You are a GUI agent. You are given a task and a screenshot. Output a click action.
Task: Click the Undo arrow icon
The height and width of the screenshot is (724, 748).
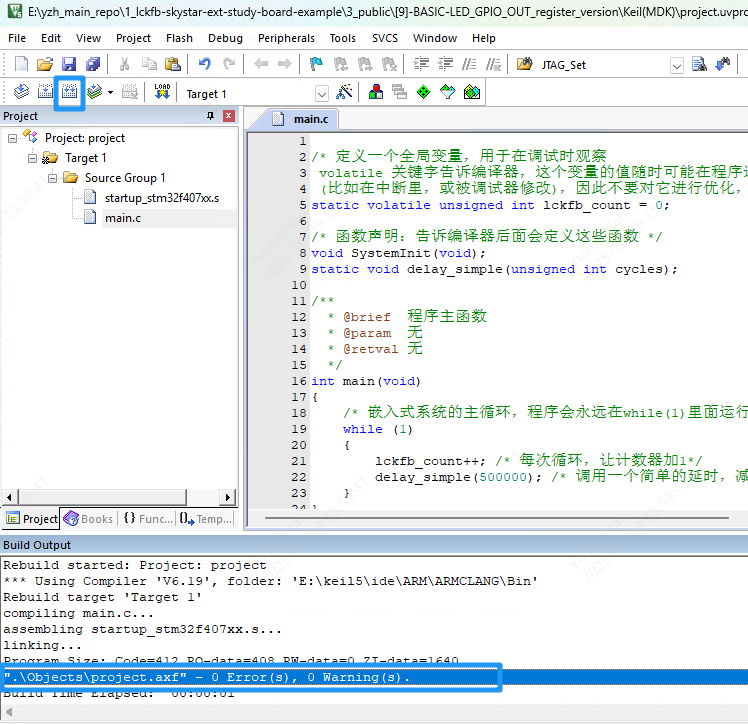click(204, 64)
